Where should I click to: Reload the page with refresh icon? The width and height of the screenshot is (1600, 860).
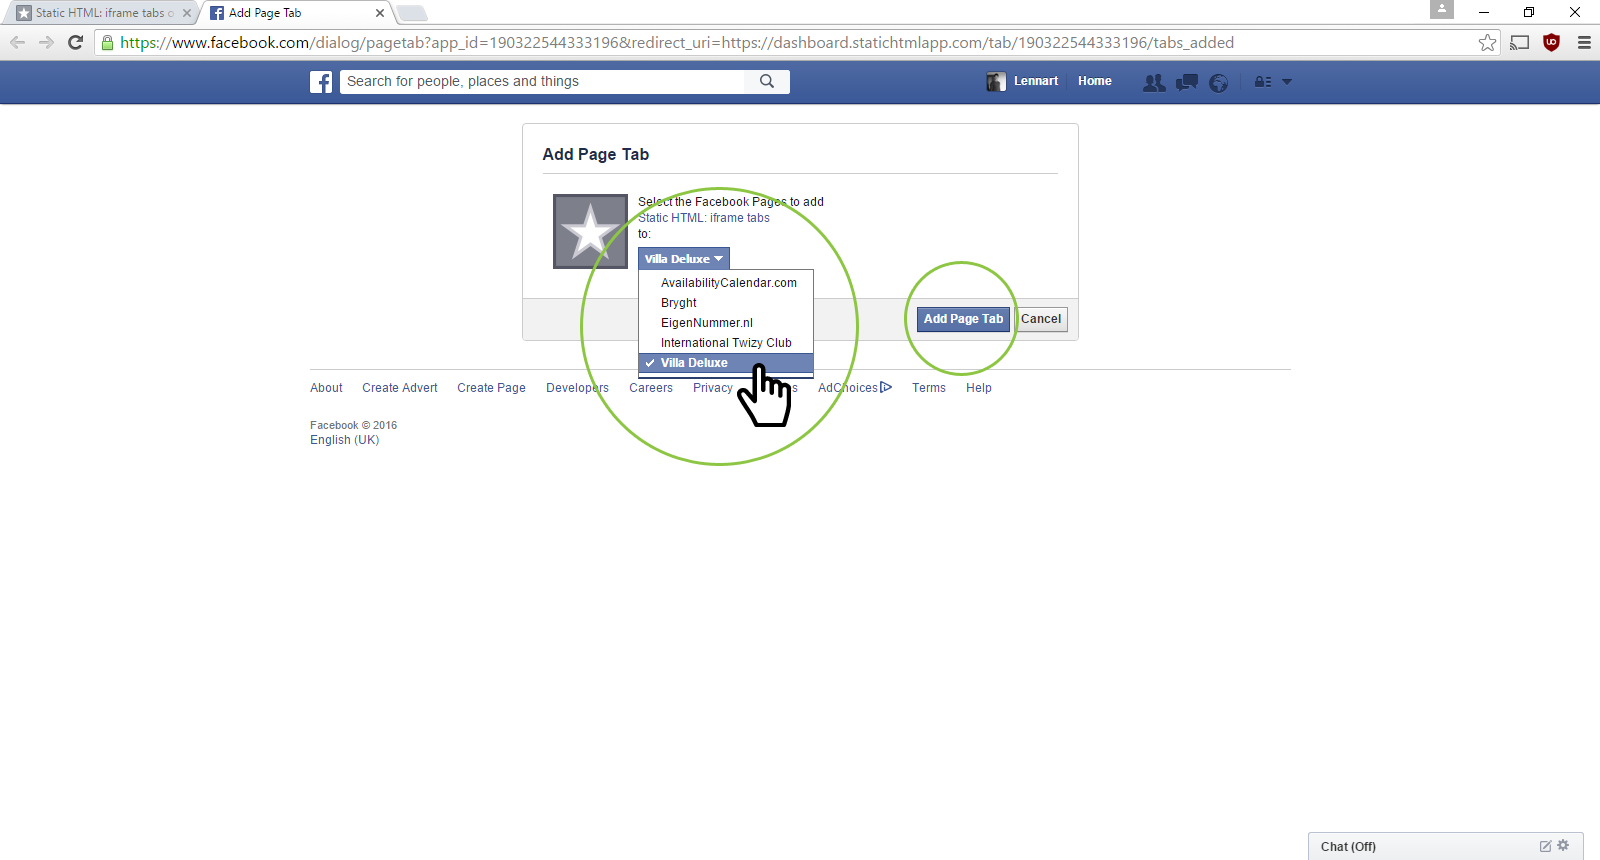[x=75, y=42]
